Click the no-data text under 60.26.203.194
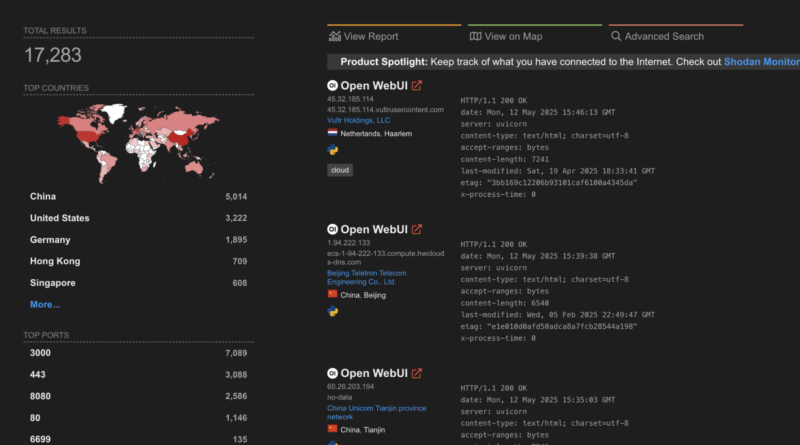Viewport: 800px width, 445px height. tap(339, 397)
